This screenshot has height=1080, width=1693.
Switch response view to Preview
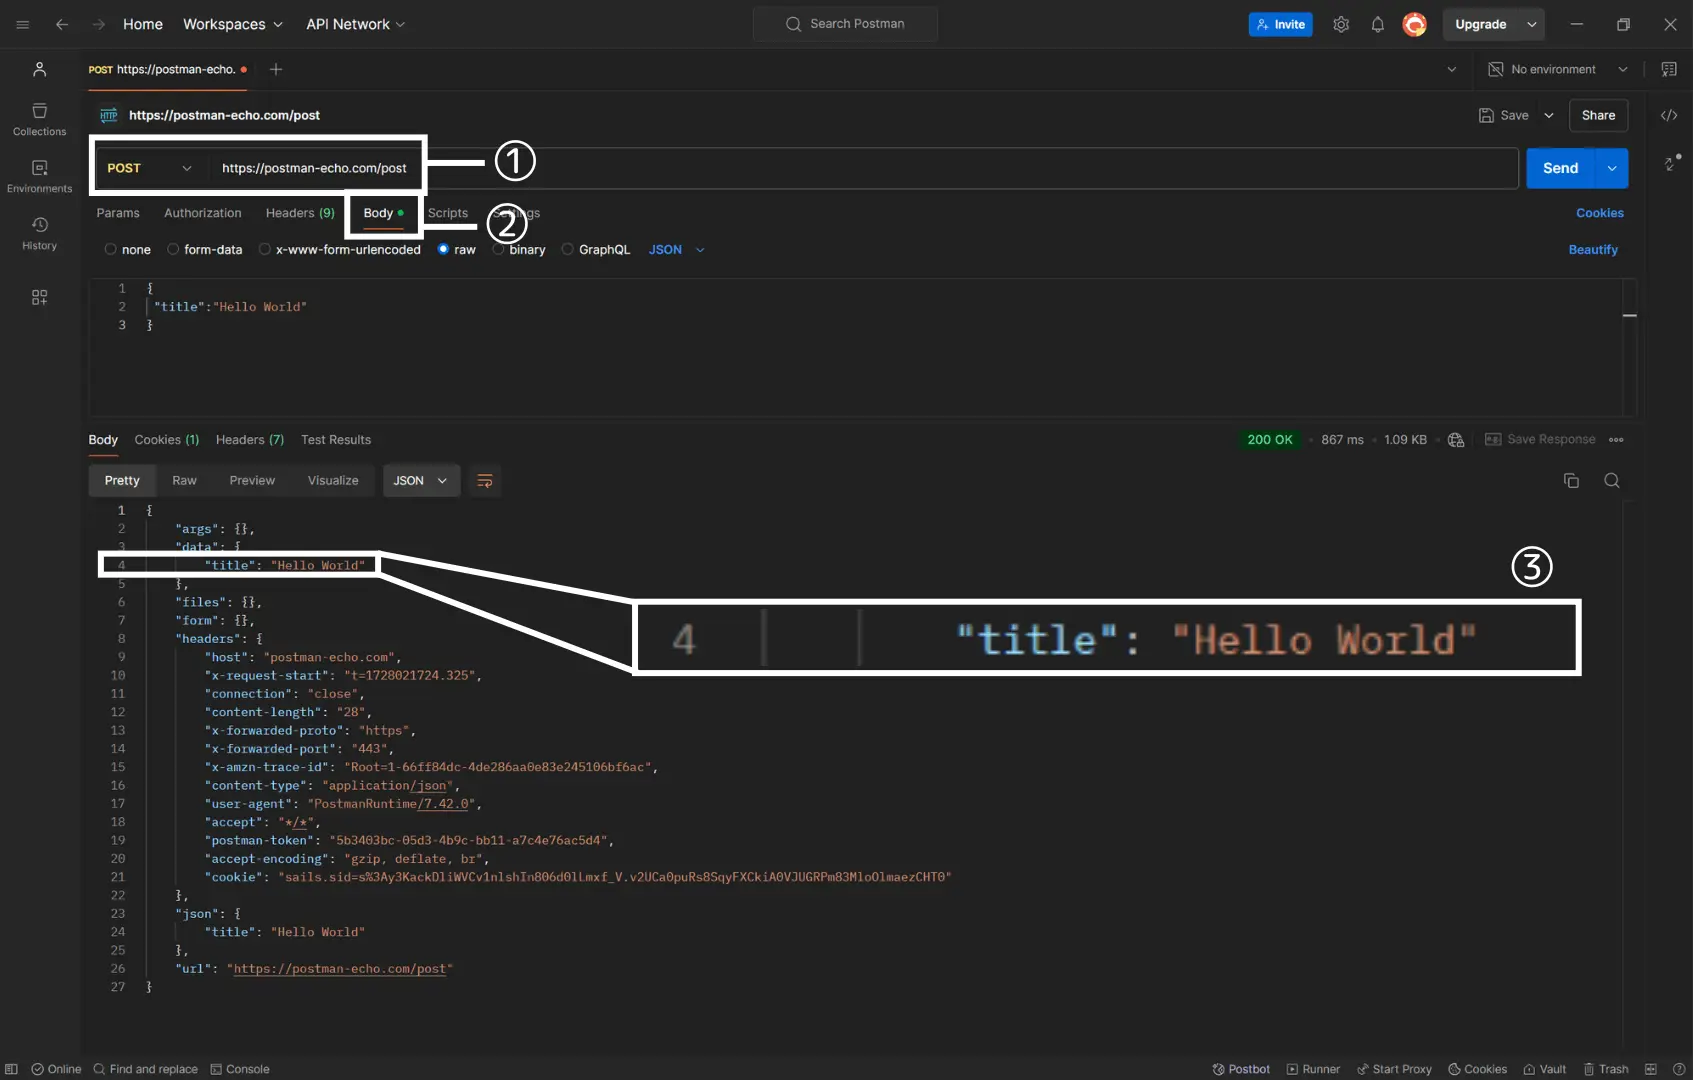pyautogui.click(x=252, y=481)
